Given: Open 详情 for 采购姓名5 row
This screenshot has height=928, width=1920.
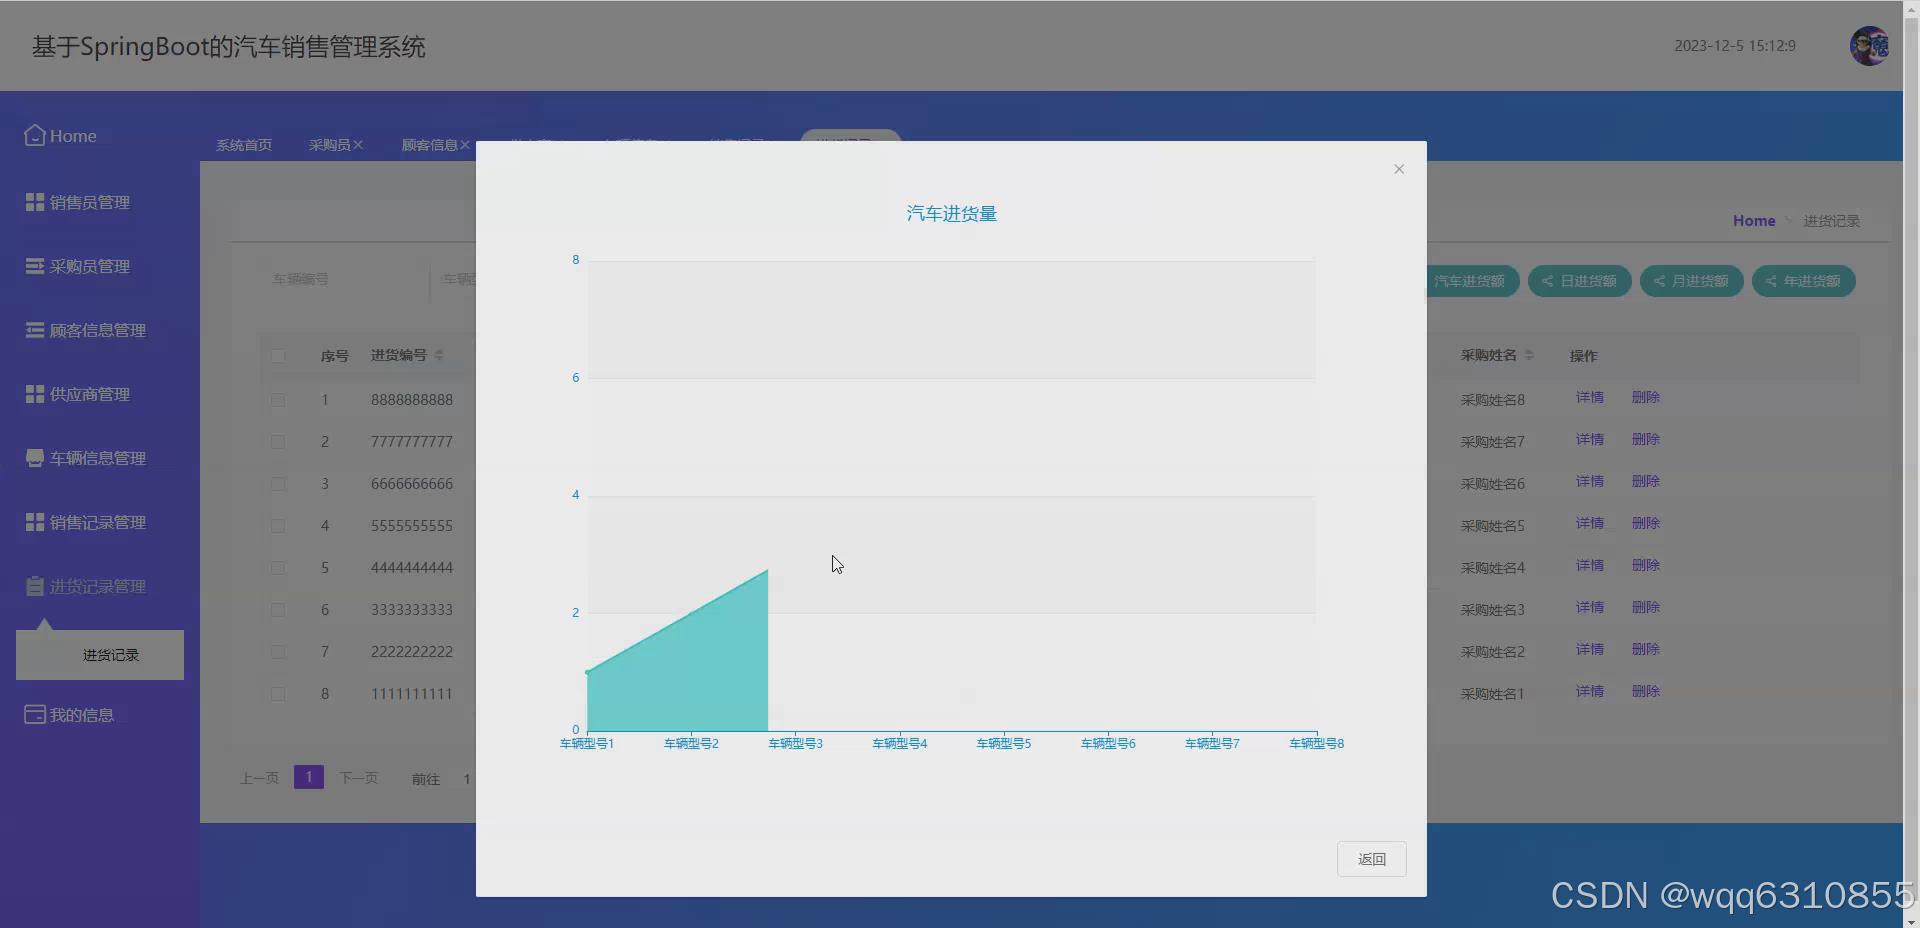Looking at the screenshot, I should click(x=1590, y=523).
